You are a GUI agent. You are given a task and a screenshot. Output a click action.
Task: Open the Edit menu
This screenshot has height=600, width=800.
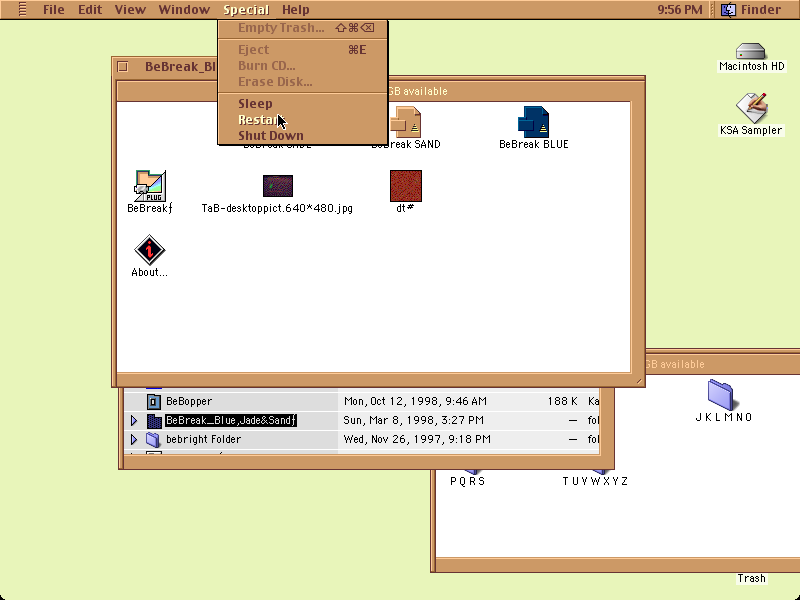click(90, 10)
